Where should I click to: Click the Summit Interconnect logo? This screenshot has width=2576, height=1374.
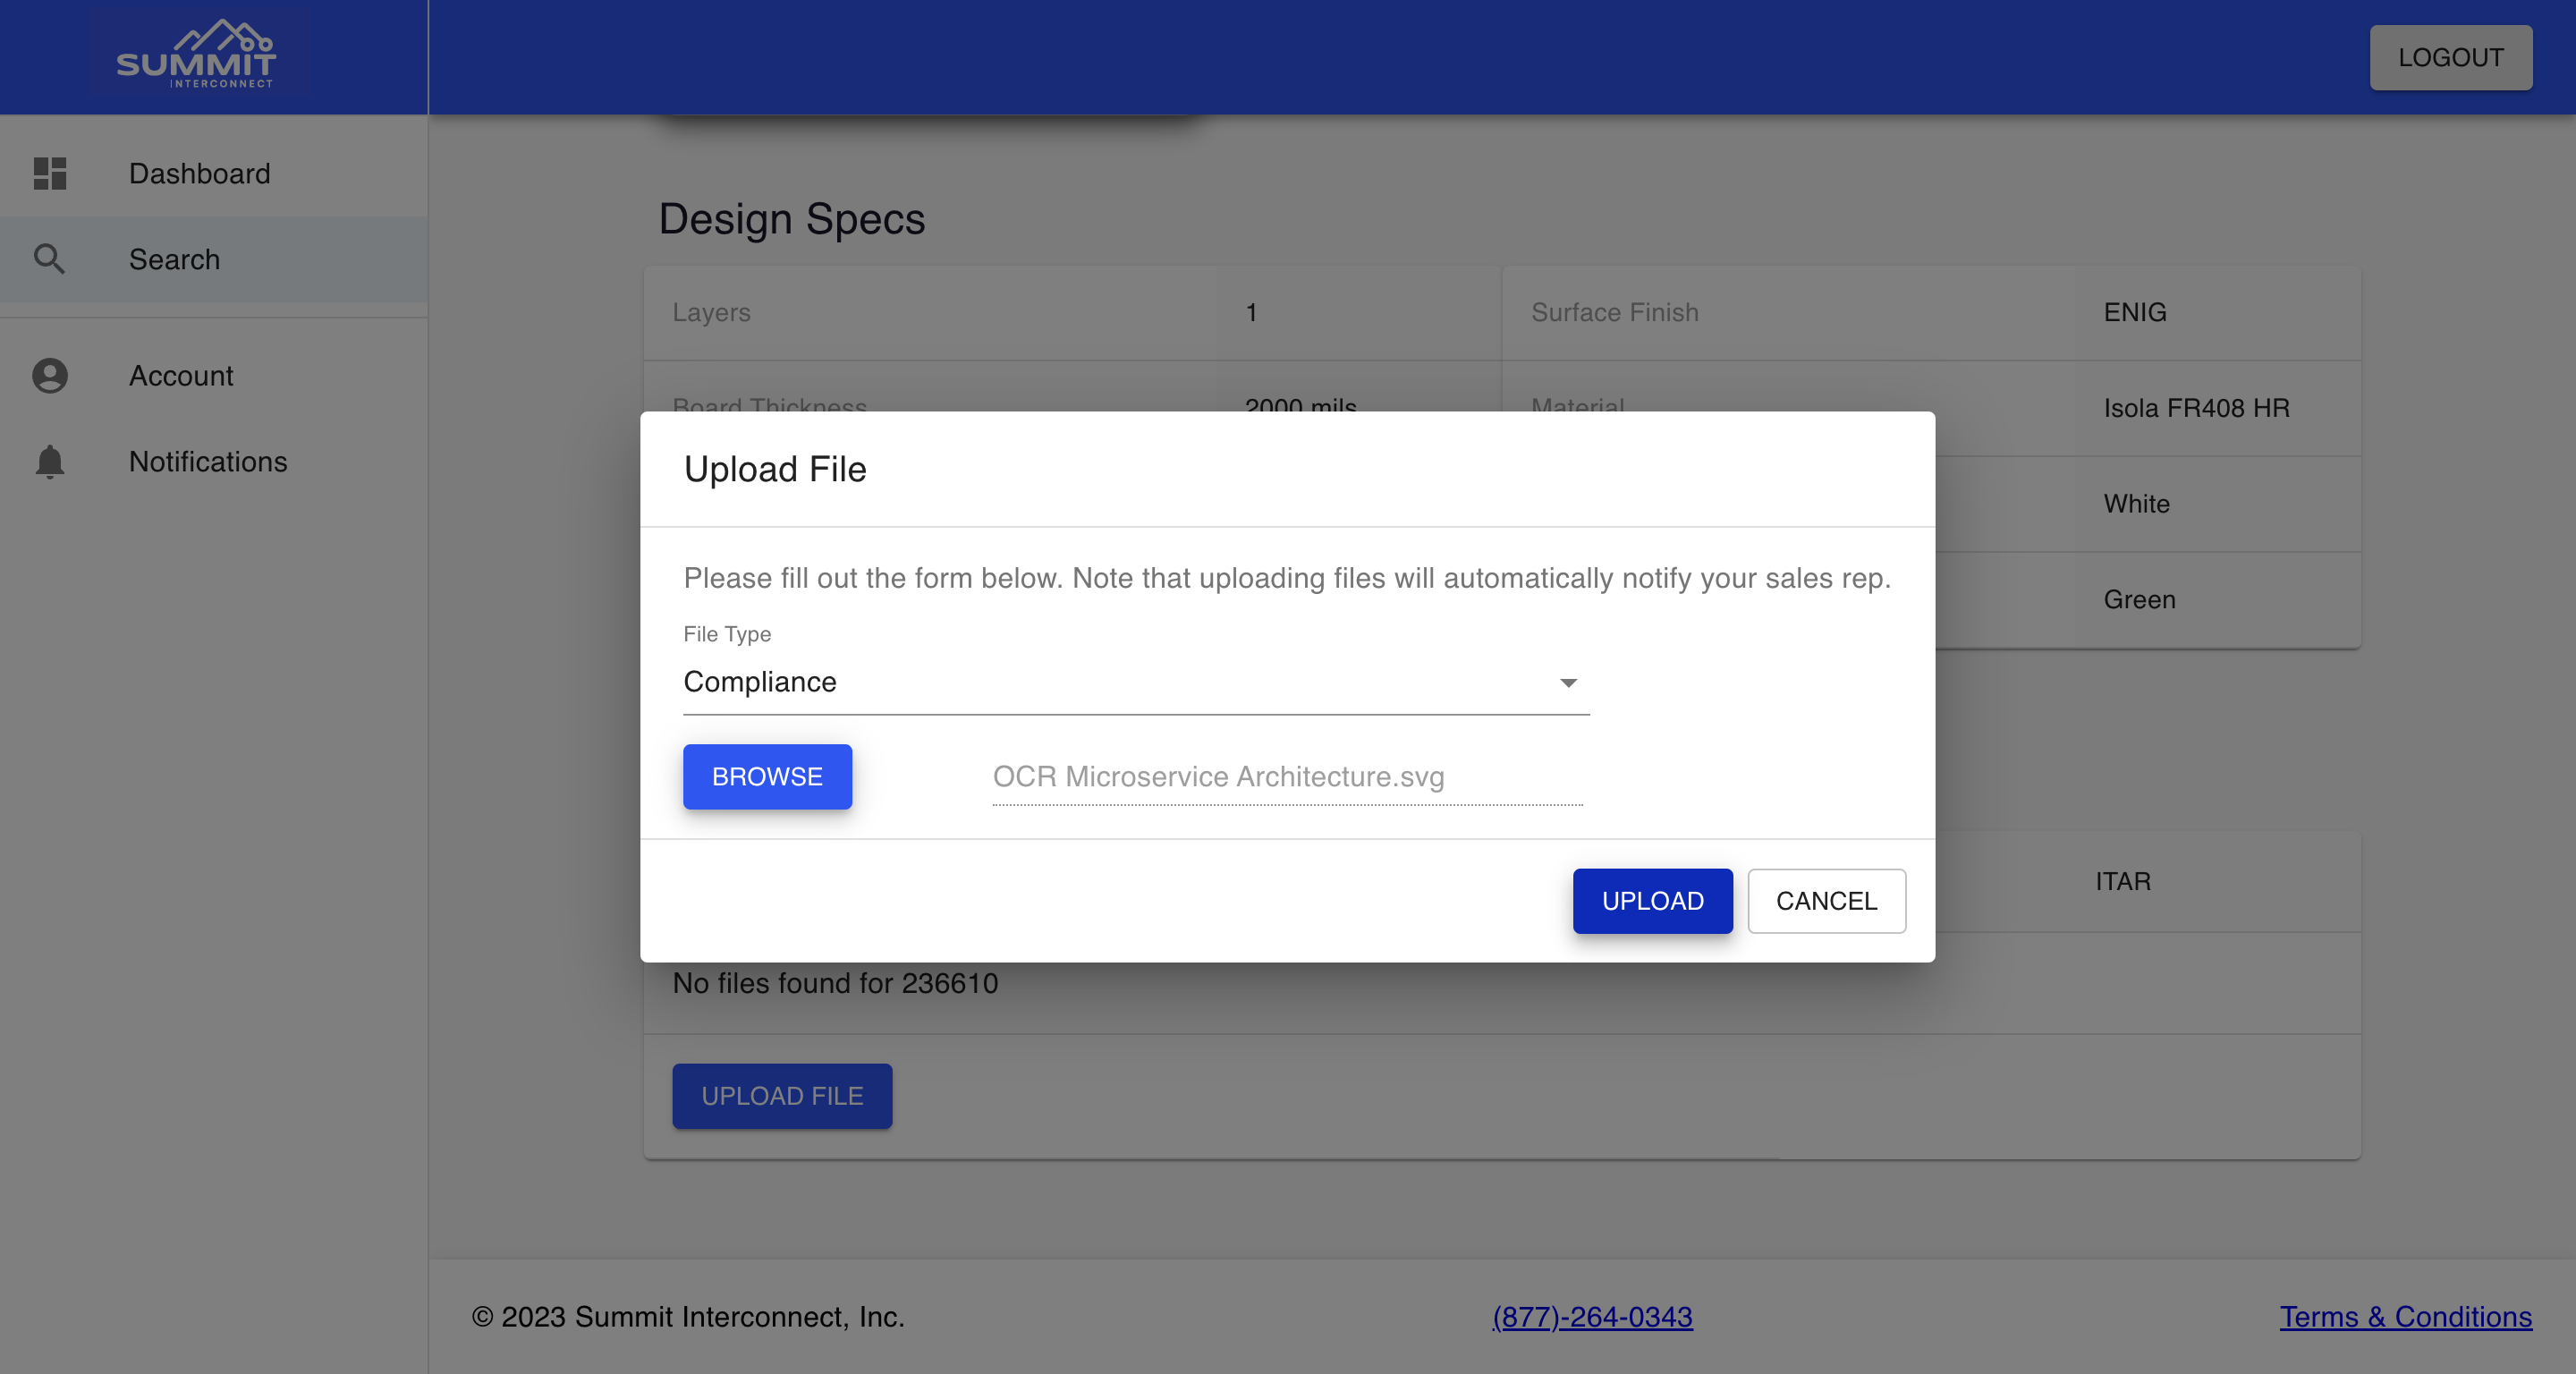196,55
